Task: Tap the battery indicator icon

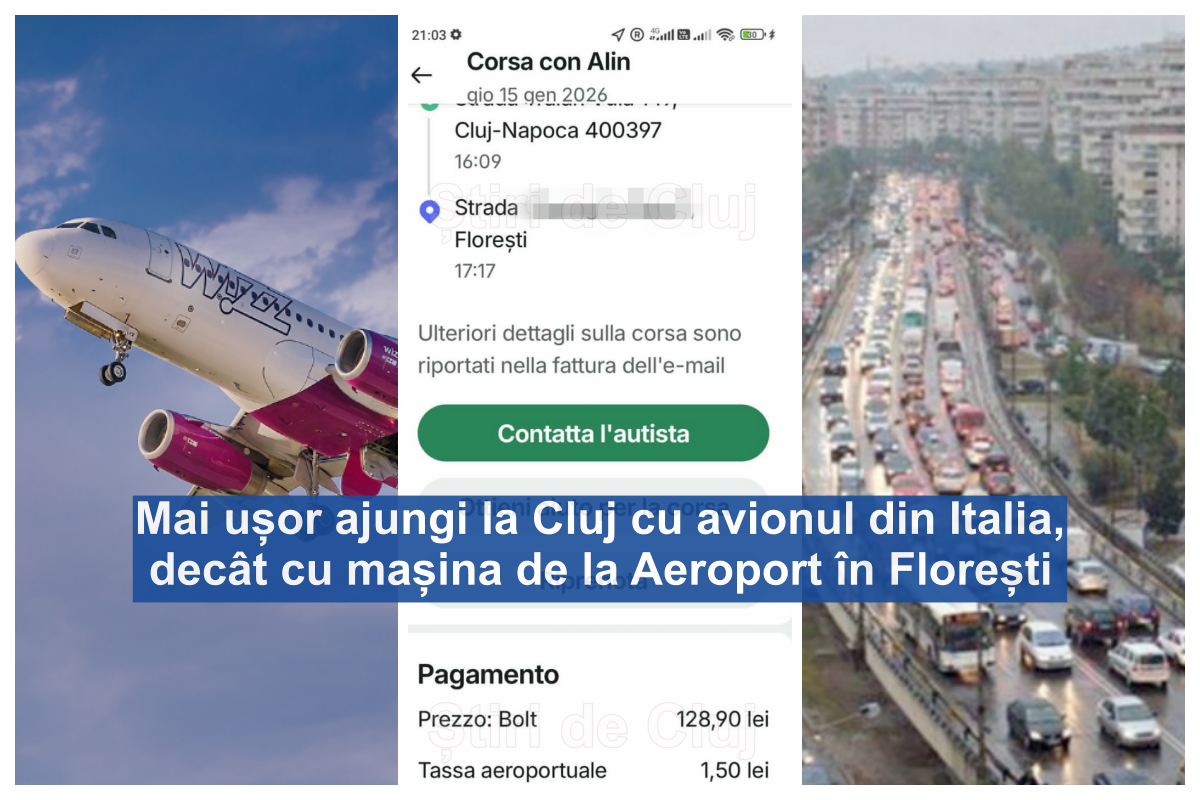Action: click(x=753, y=35)
